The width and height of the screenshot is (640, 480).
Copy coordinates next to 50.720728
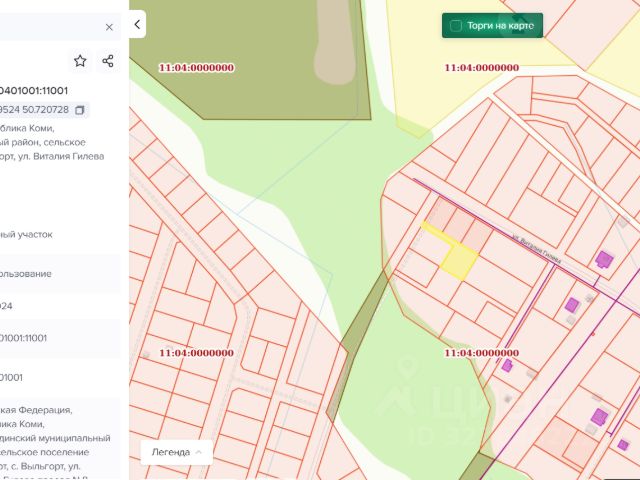coord(80,110)
